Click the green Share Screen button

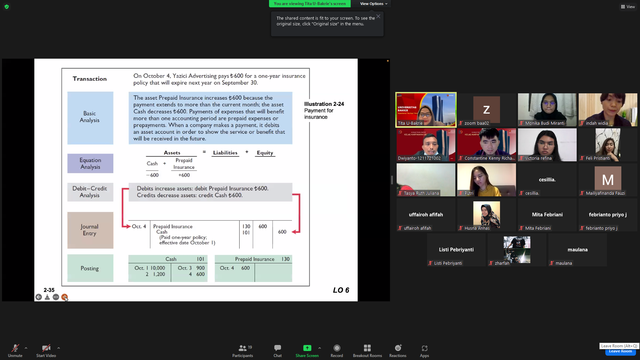[307, 350]
